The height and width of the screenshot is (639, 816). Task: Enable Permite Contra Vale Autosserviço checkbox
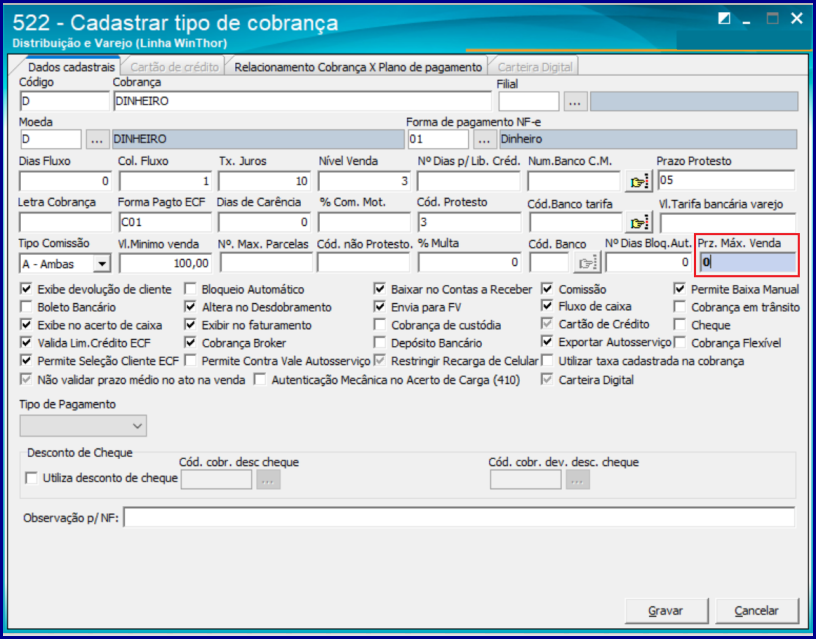[x=190, y=361]
